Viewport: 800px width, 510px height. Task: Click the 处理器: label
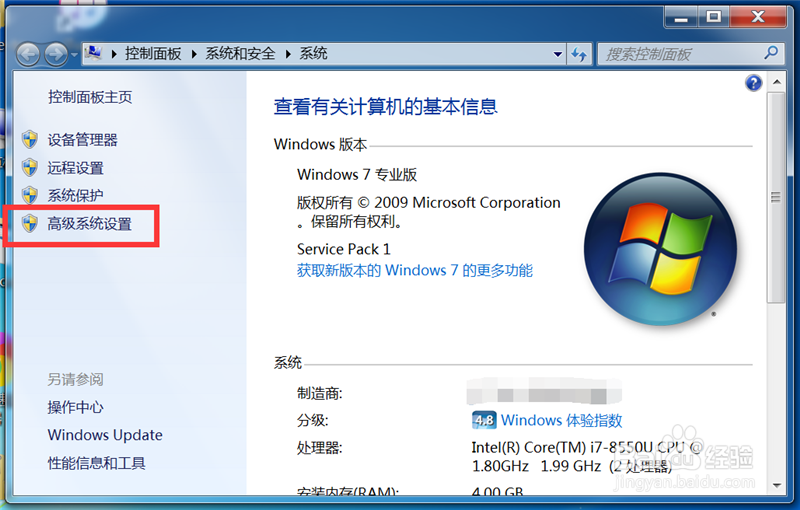coord(319,448)
